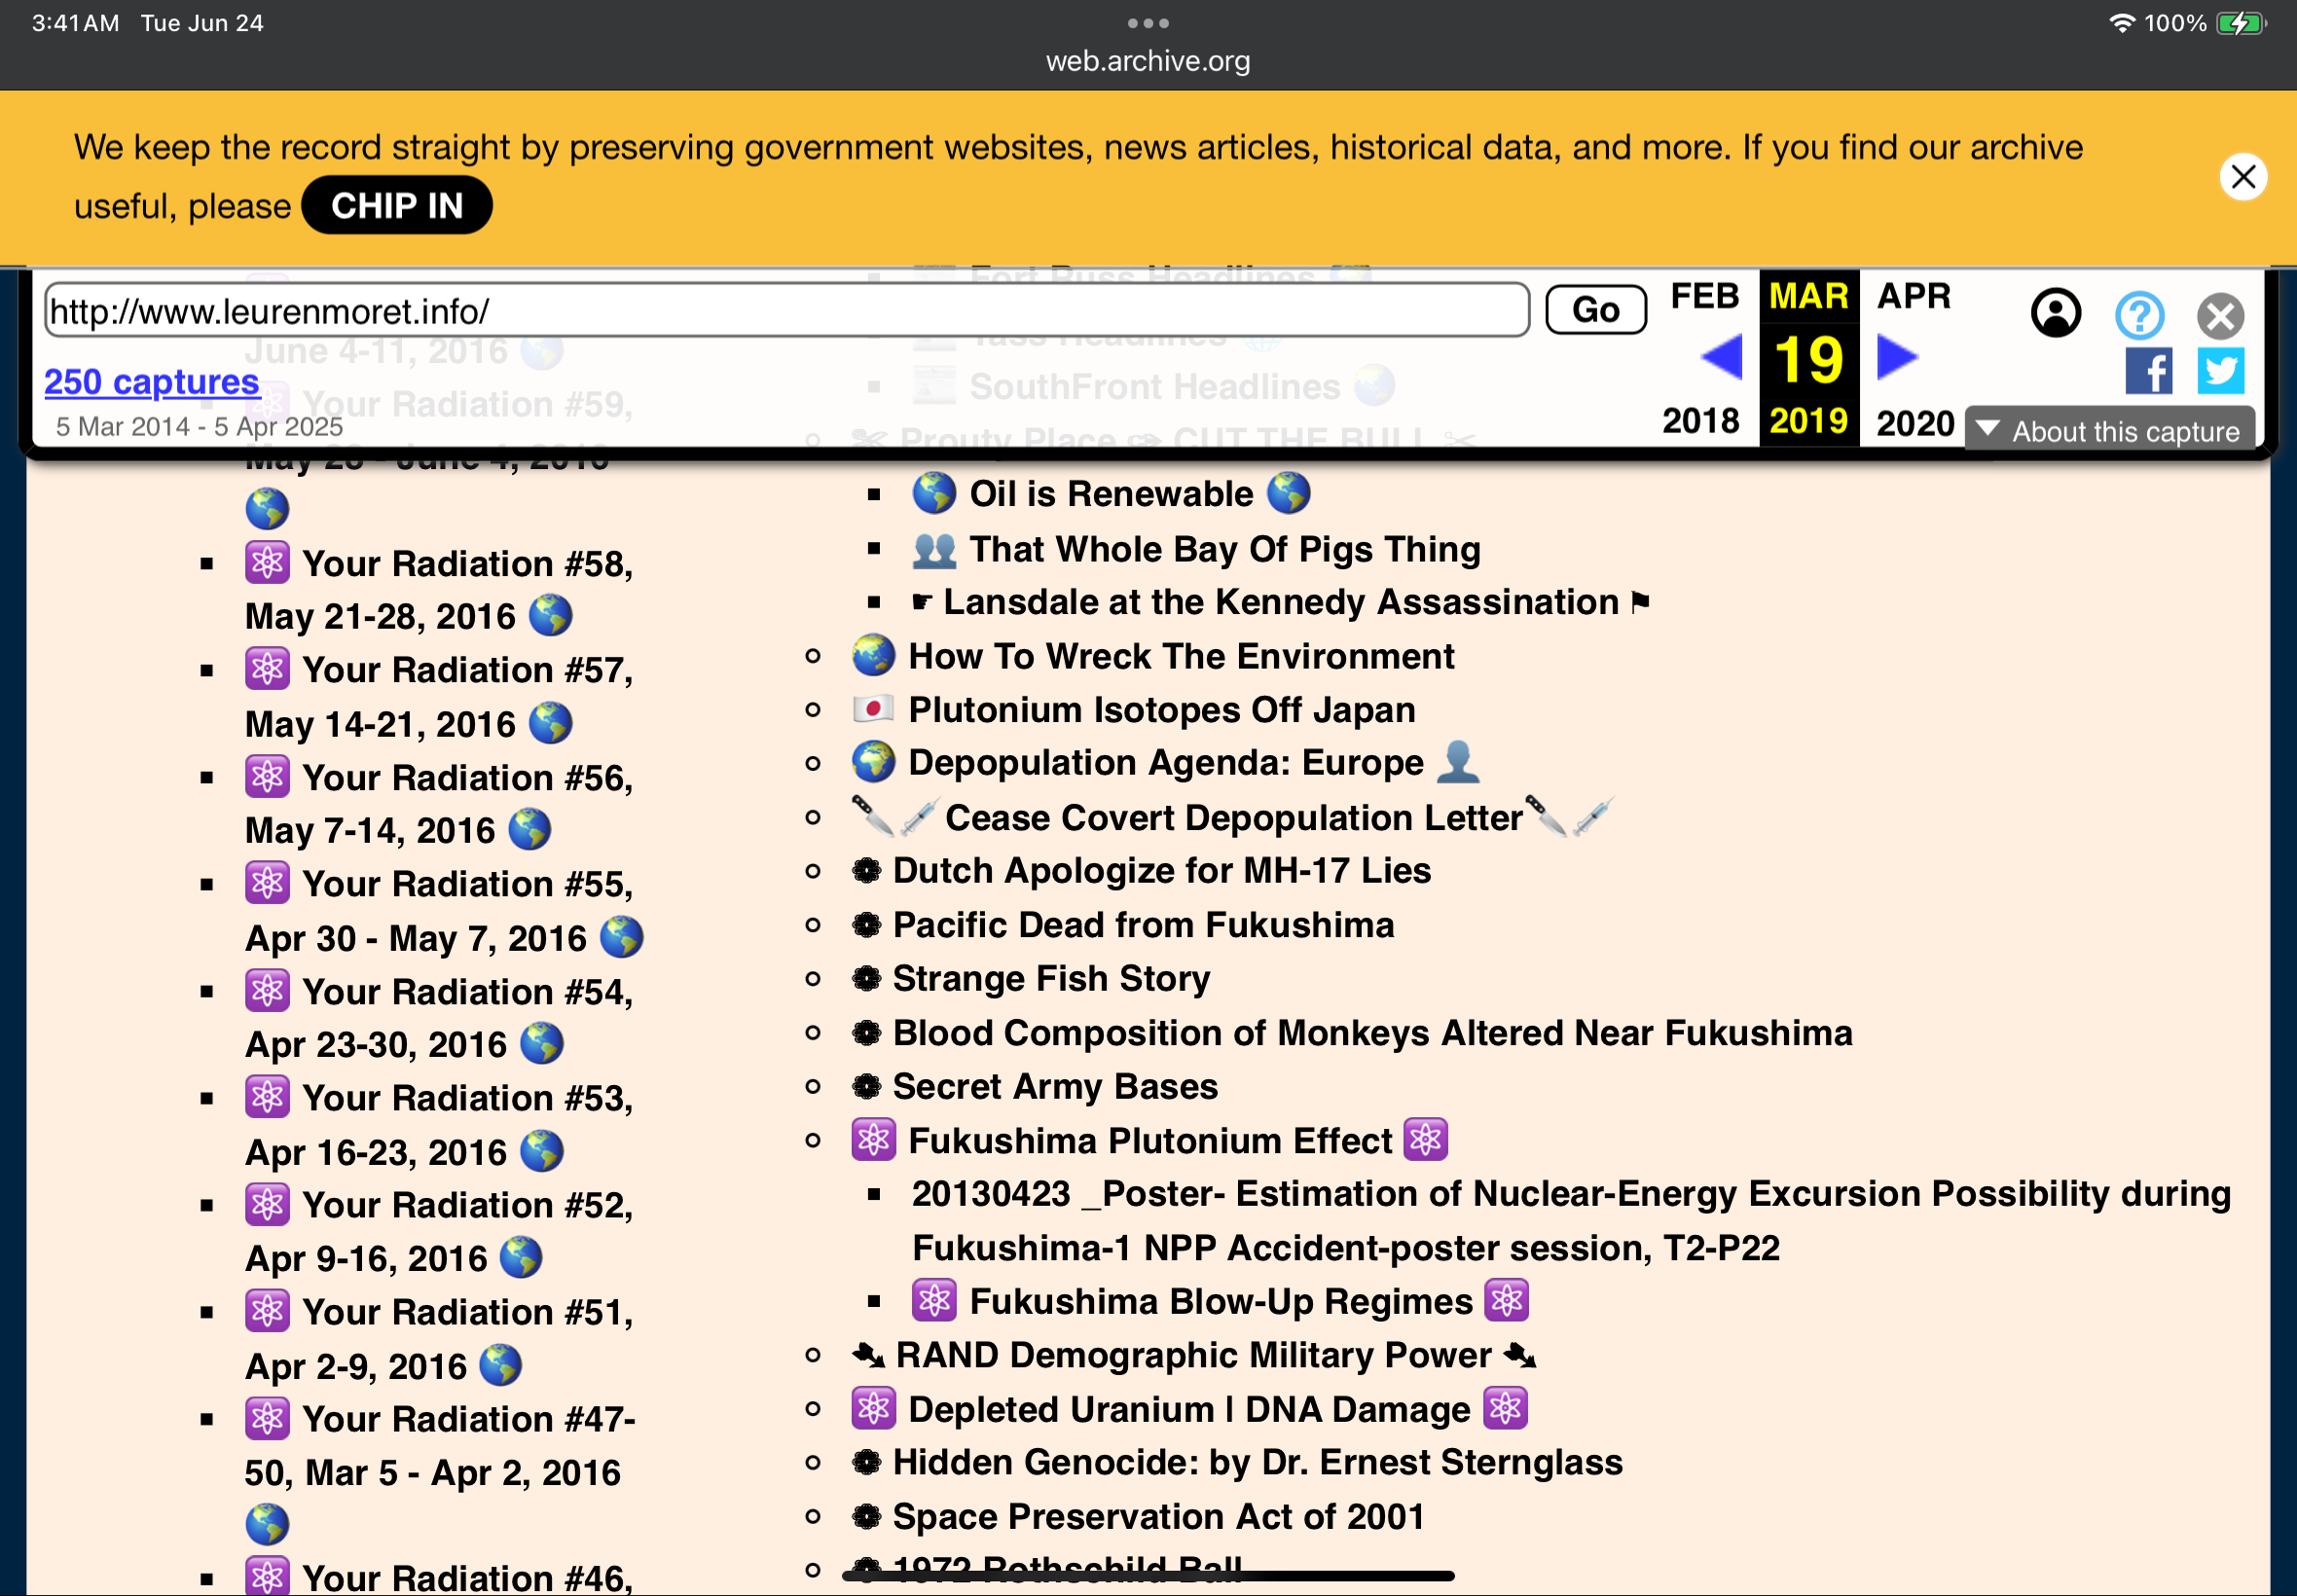Open Your Radiation #56 link
The height and width of the screenshot is (1596, 2297).
coord(439,803)
